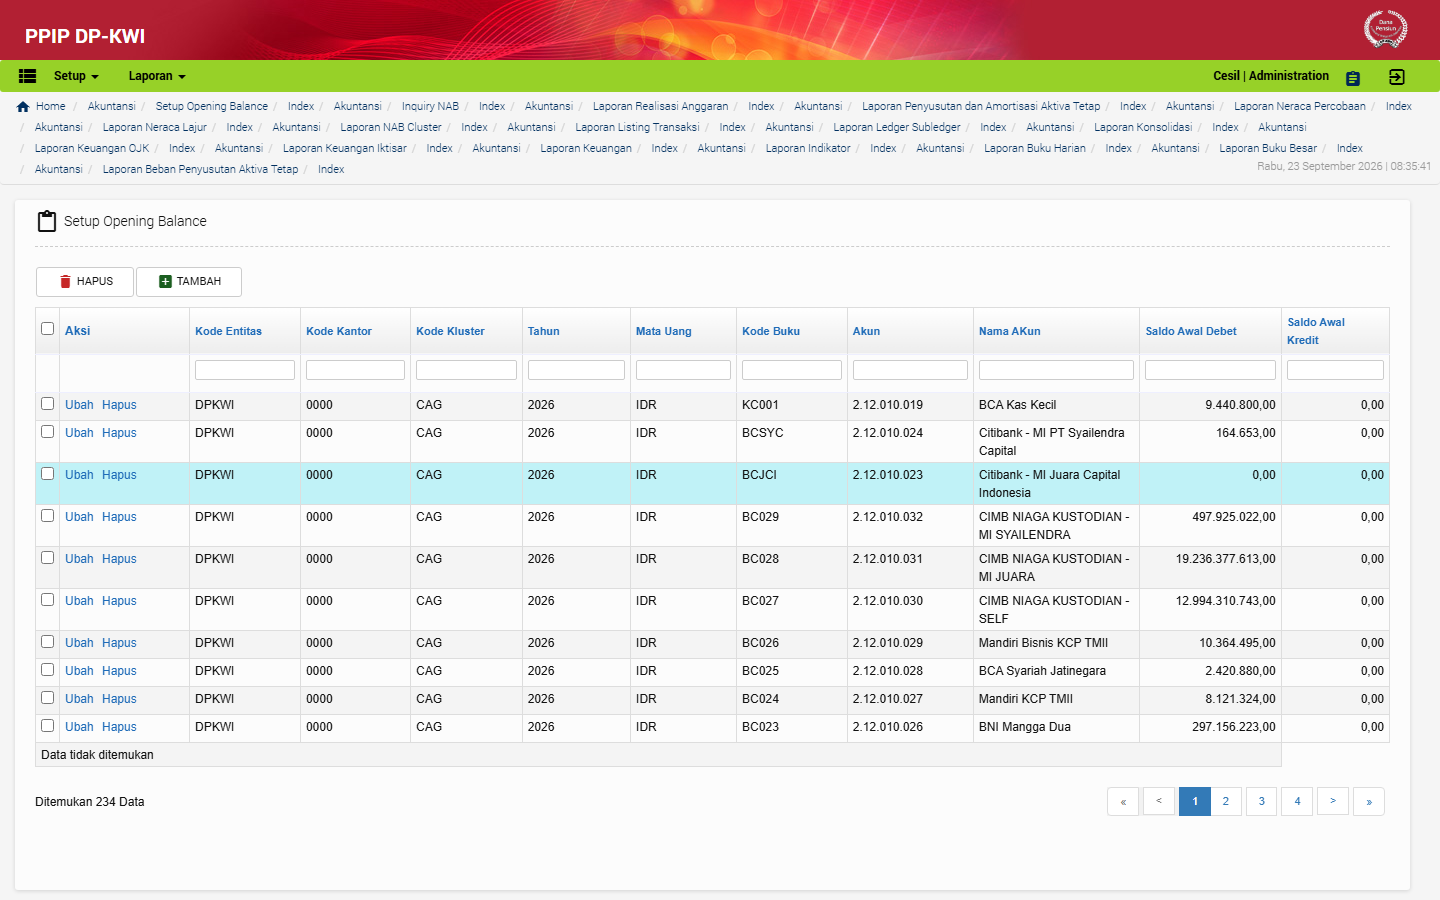Open Laporan Konsolidasi breadcrumb link
The image size is (1440, 900).
1143,127
